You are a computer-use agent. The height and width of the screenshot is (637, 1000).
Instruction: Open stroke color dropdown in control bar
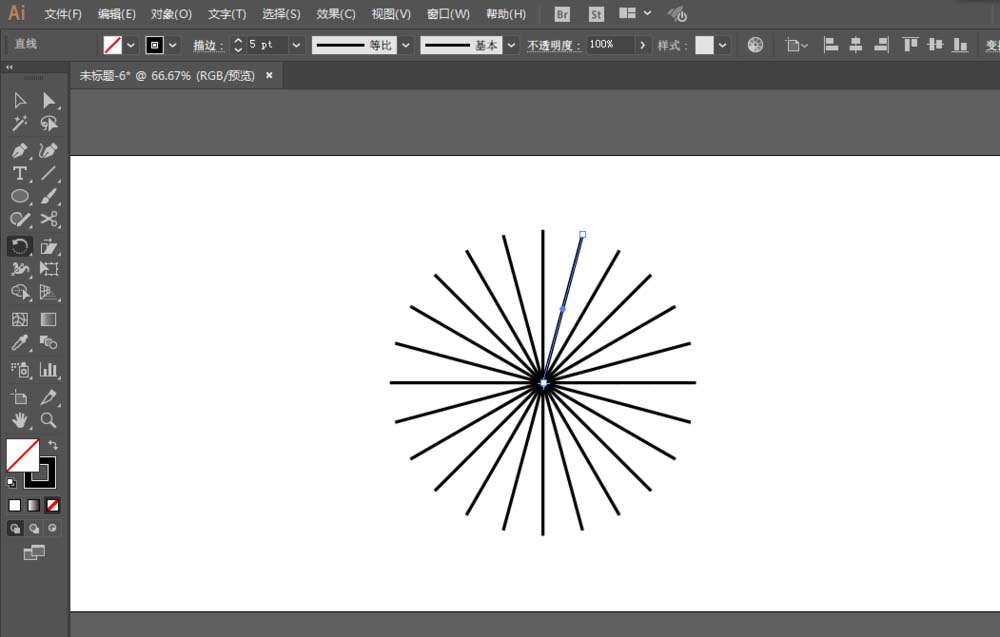[173, 45]
